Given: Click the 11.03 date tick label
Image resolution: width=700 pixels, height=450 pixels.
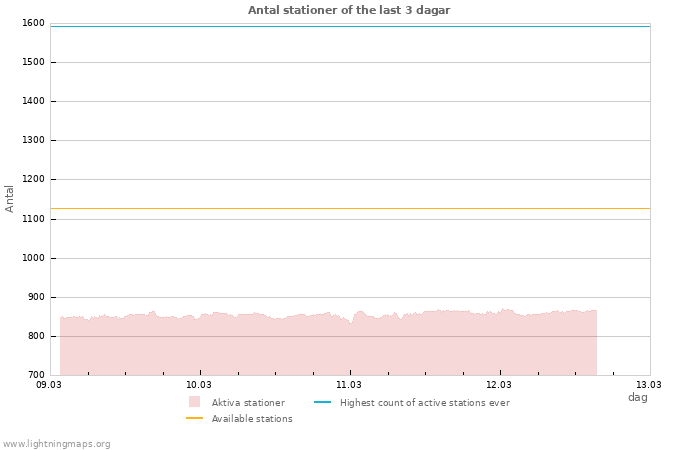Looking at the screenshot, I should point(349,384).
